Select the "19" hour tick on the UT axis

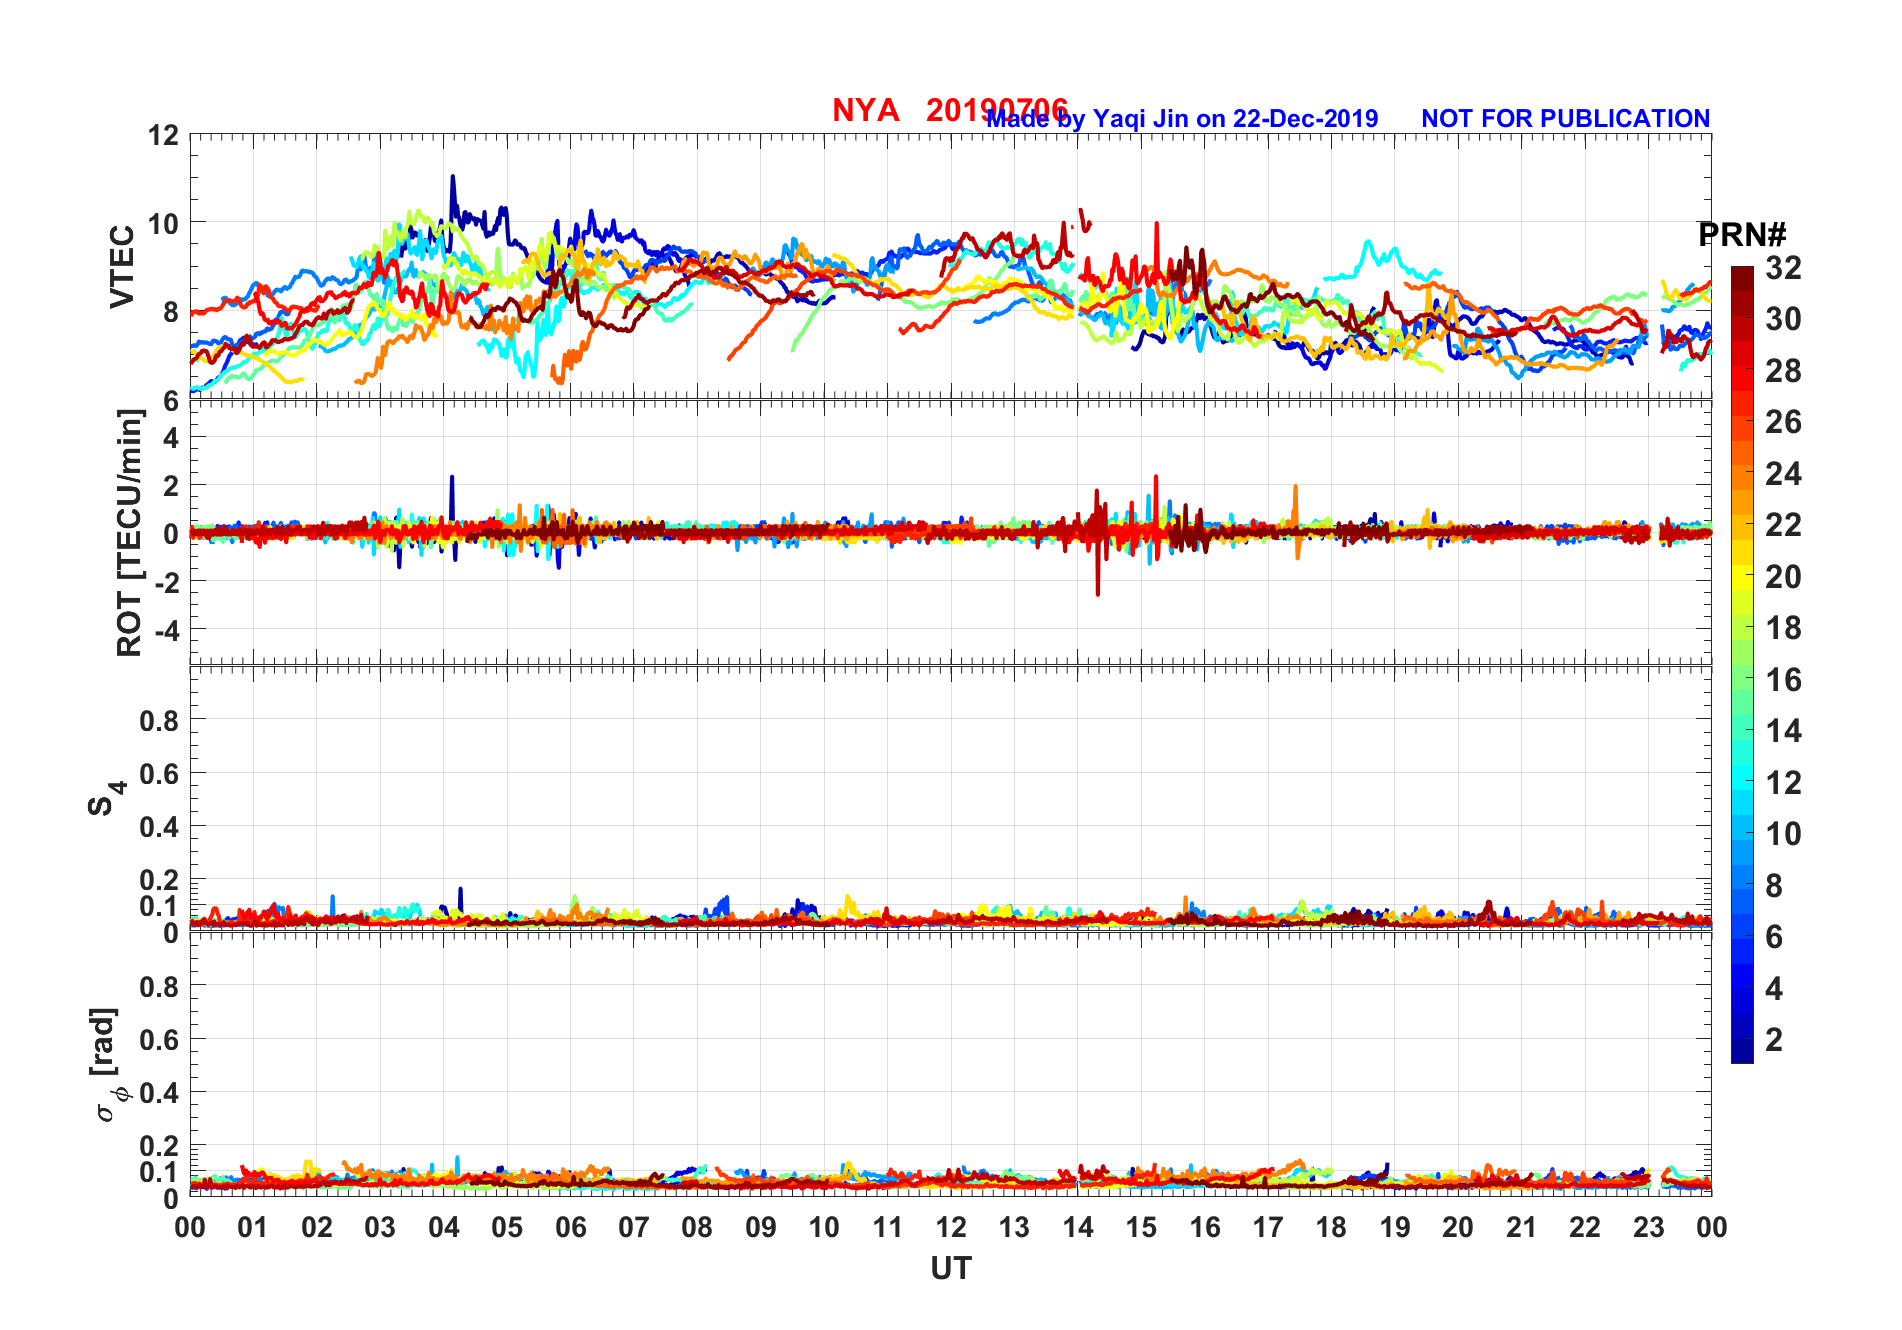click(1395, 1227)
